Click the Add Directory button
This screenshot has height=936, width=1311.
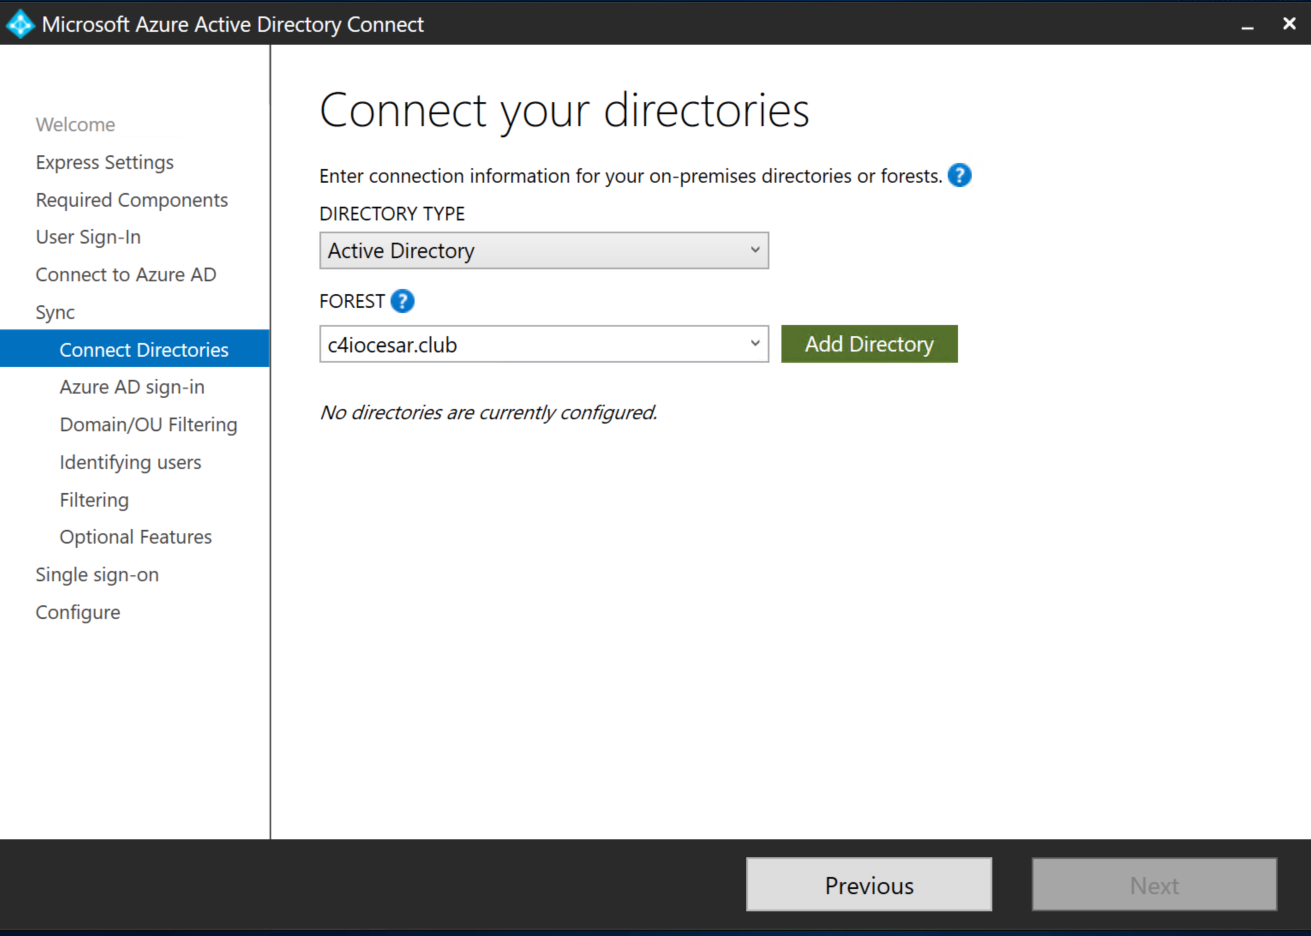869,344
